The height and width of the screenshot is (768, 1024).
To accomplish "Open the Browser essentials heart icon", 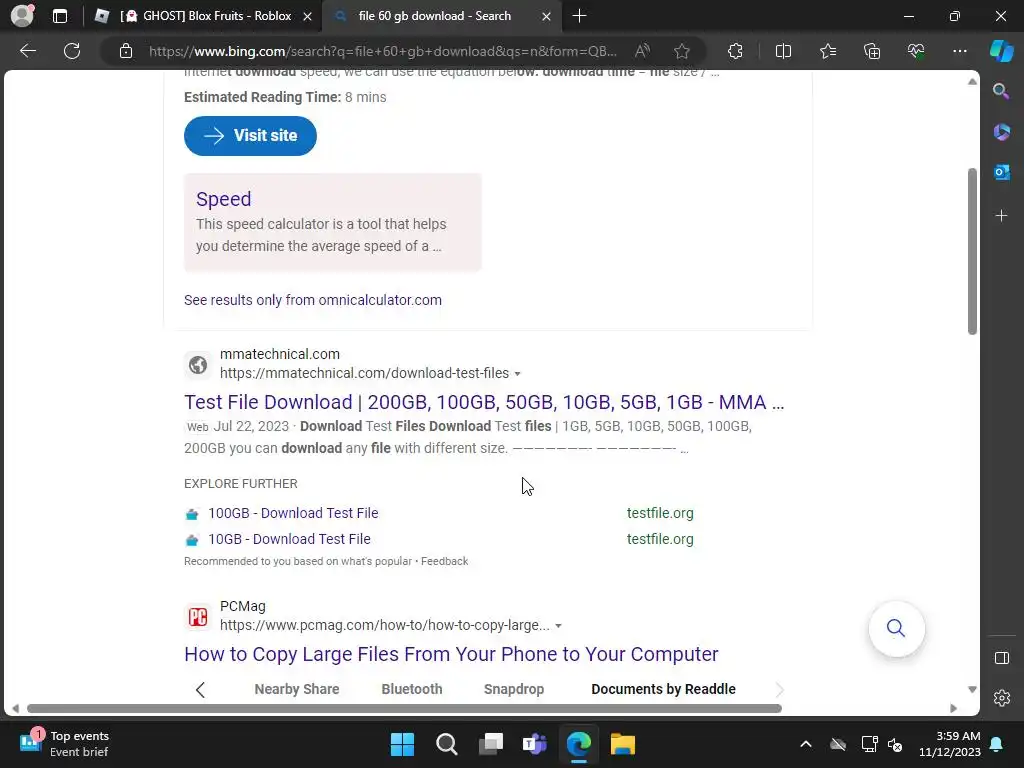I will 916,51.
